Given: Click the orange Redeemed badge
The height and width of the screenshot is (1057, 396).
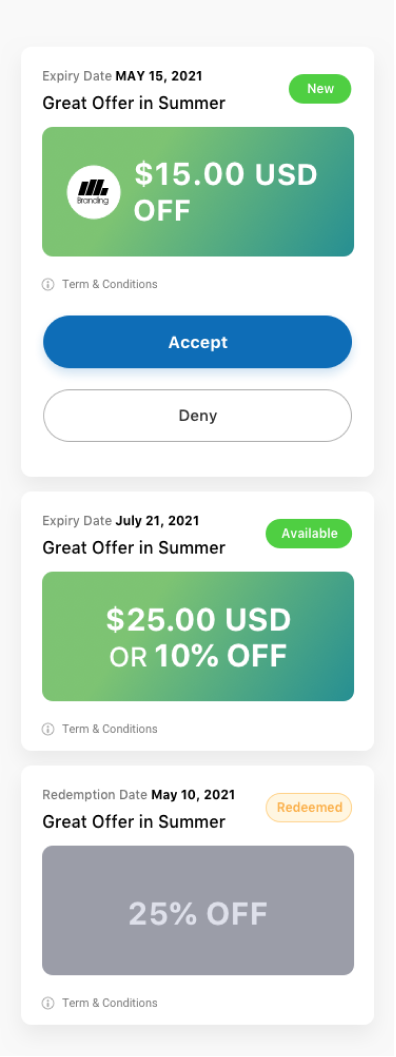Looking at the screenshot, I should [x=309, y=808].
